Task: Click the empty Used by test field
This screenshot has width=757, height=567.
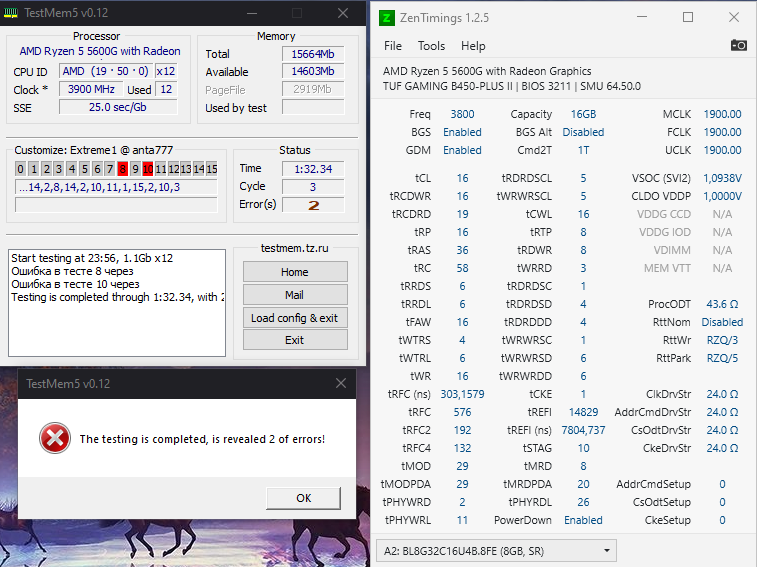Action: pyautogui.click(x=313, y=107)
